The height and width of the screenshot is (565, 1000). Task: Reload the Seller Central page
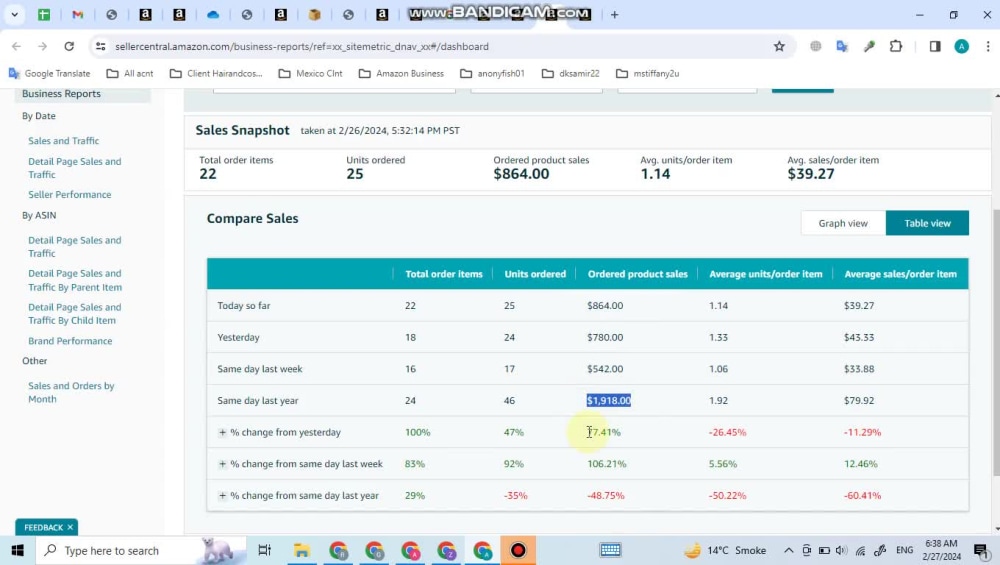tap(69, 47)
